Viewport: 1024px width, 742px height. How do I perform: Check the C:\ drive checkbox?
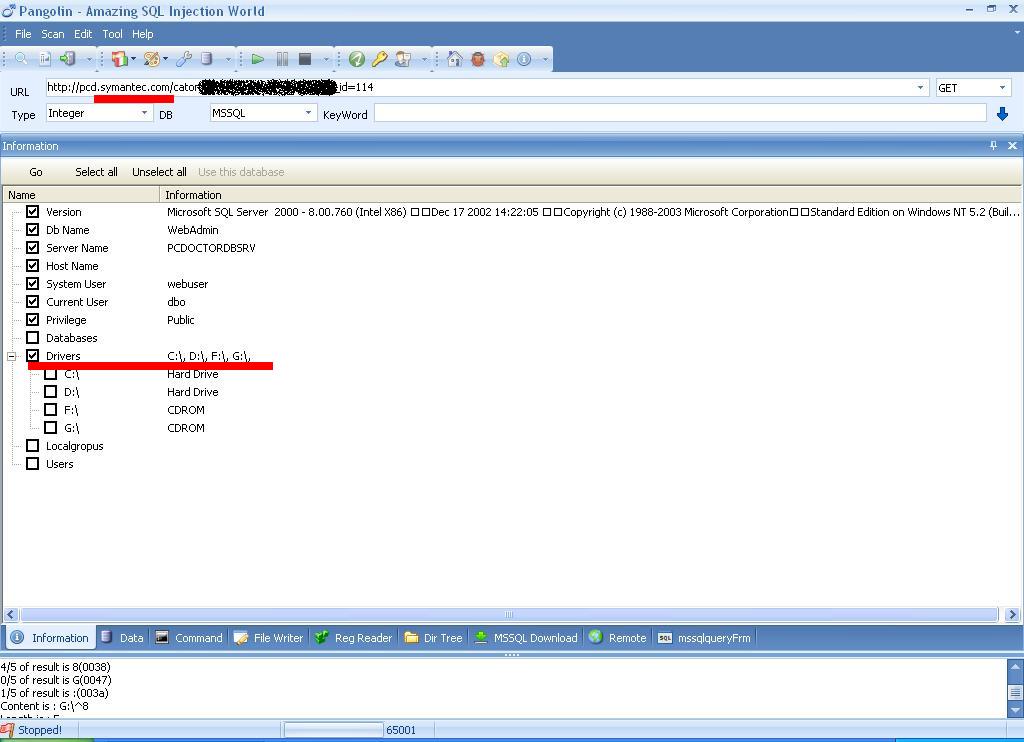click(50, 374)
